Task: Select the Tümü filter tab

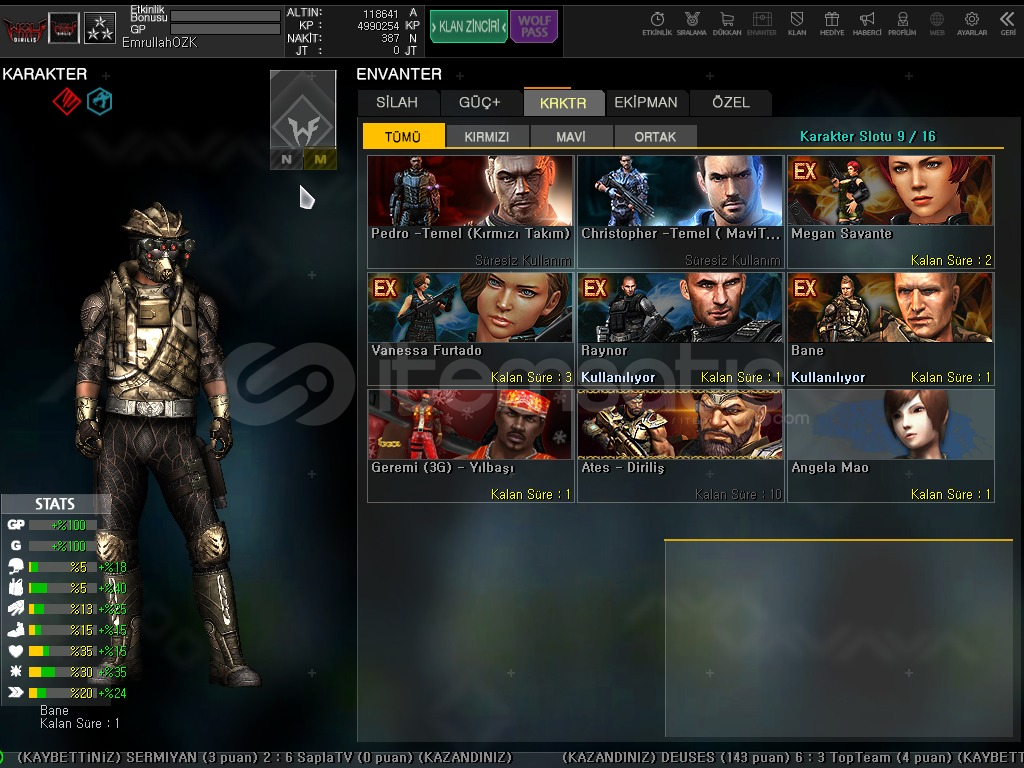Action: pos(403,136)
